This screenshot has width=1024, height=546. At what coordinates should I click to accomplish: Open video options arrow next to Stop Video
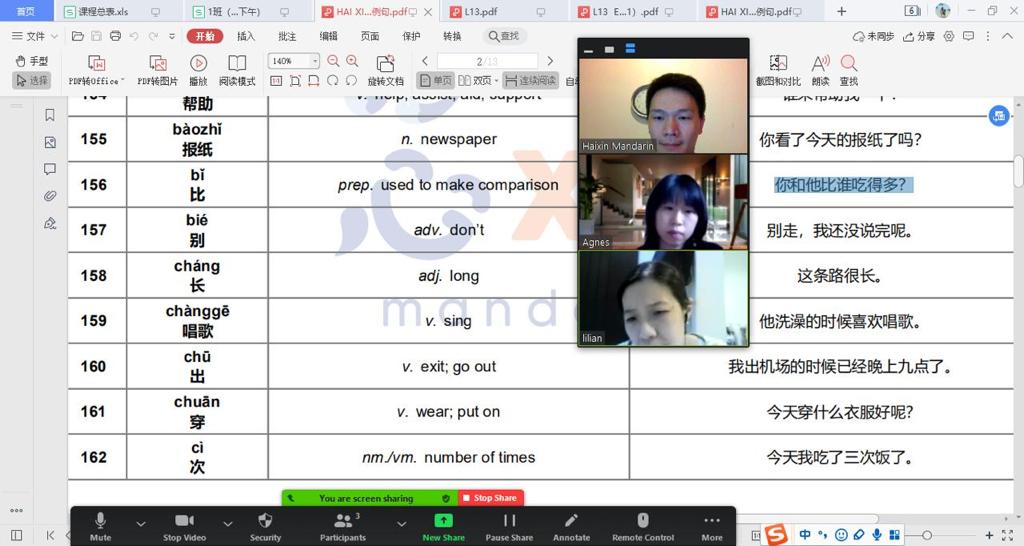227,523
